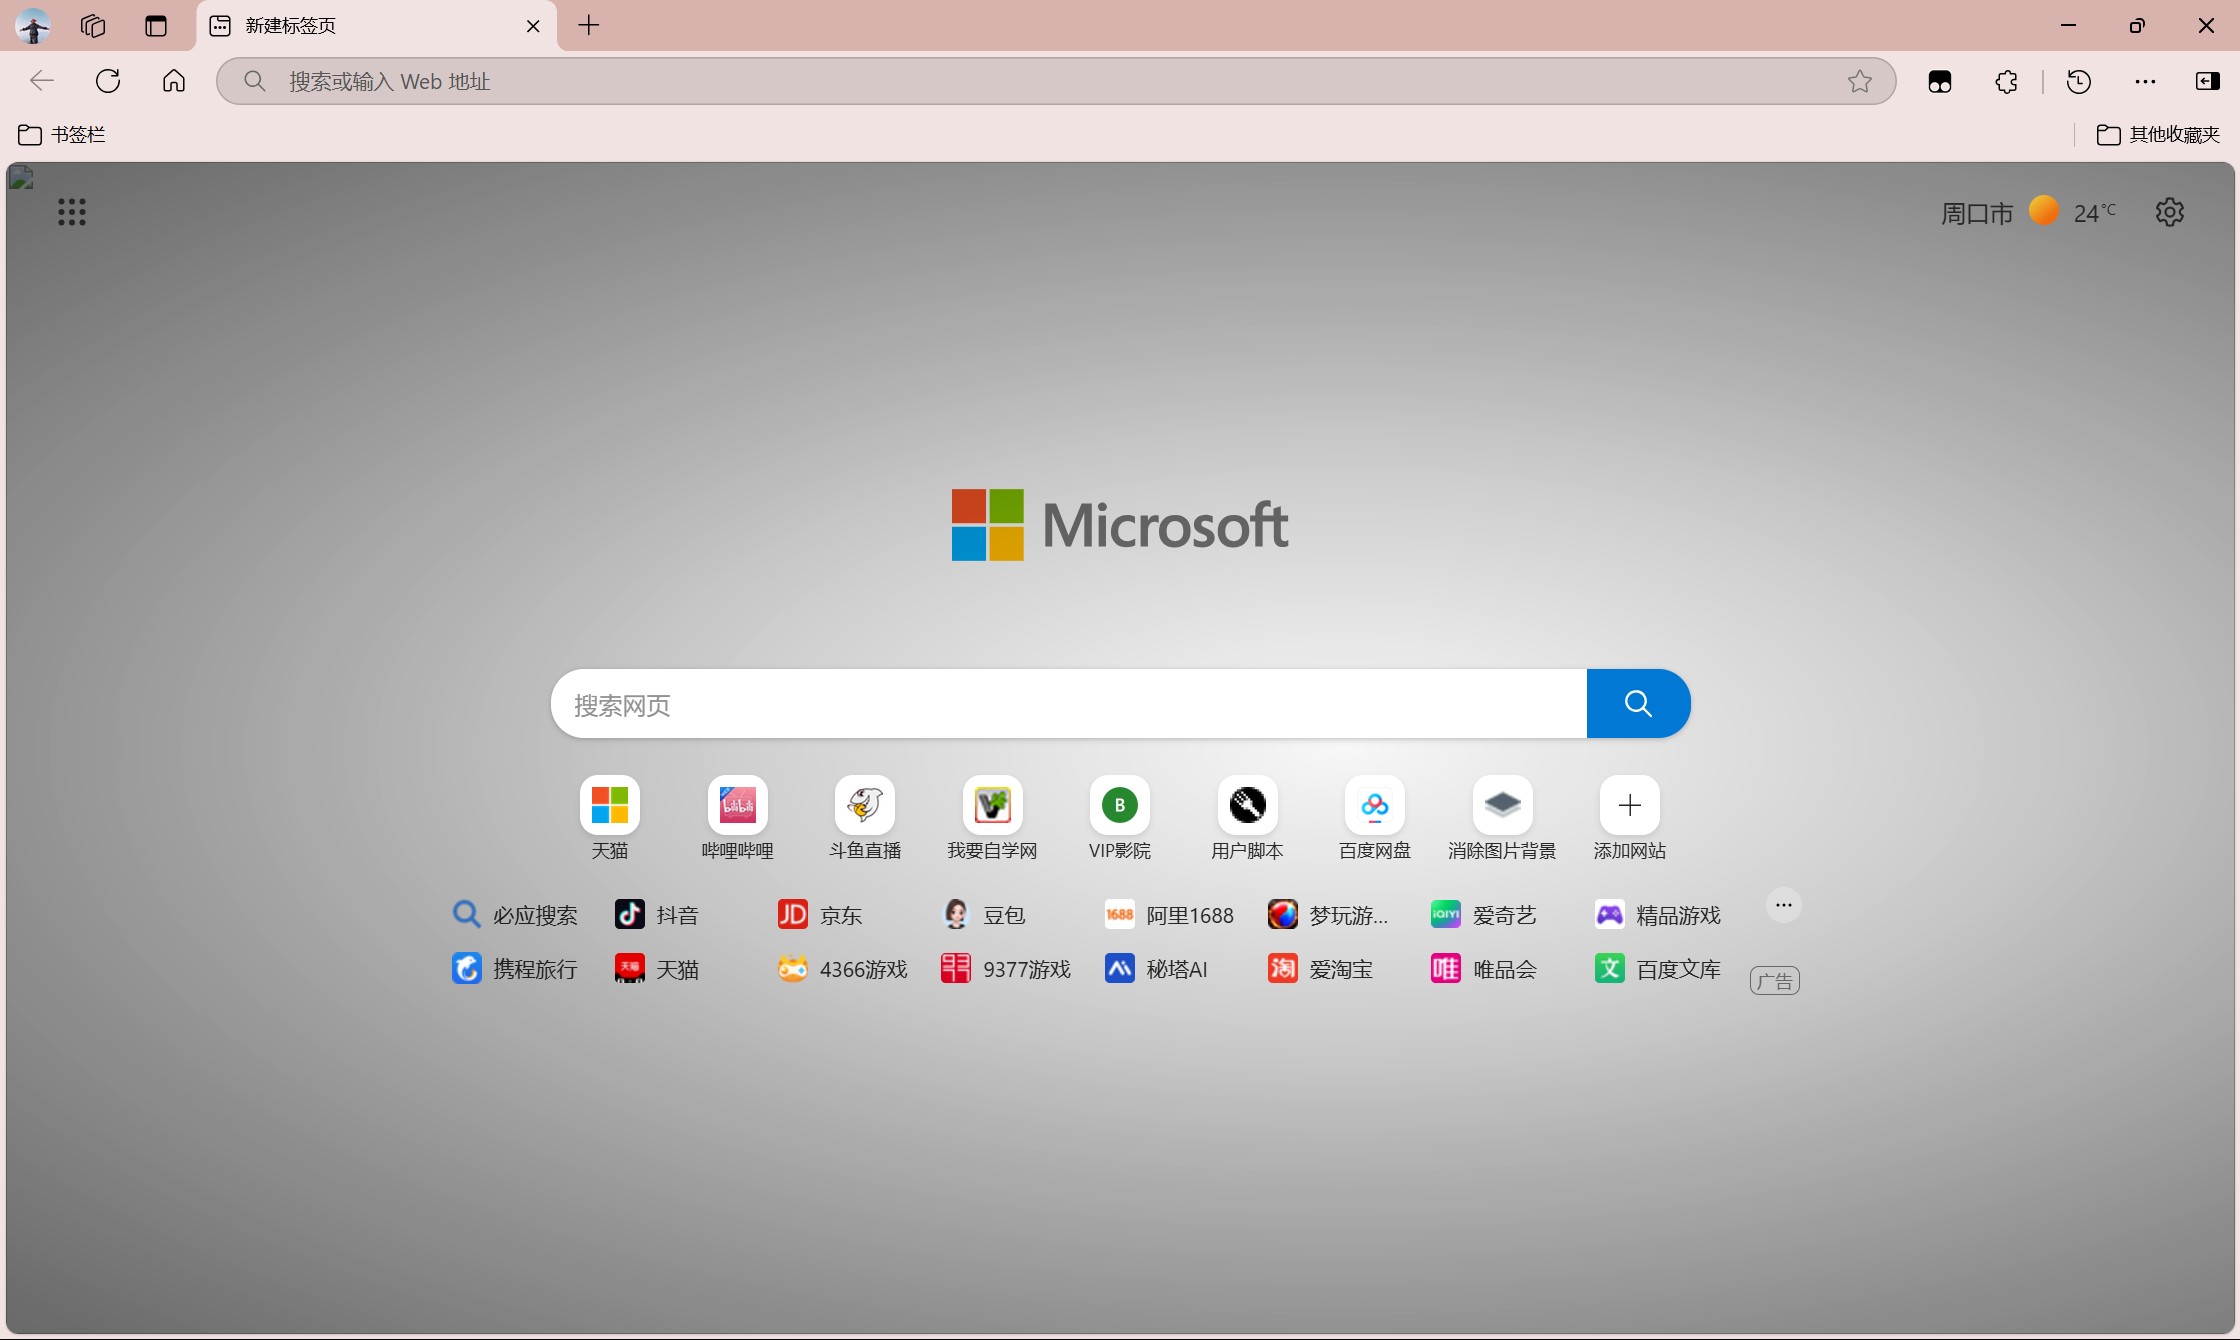Go to the home page
2240x1340 pixels.
point(174,81)
